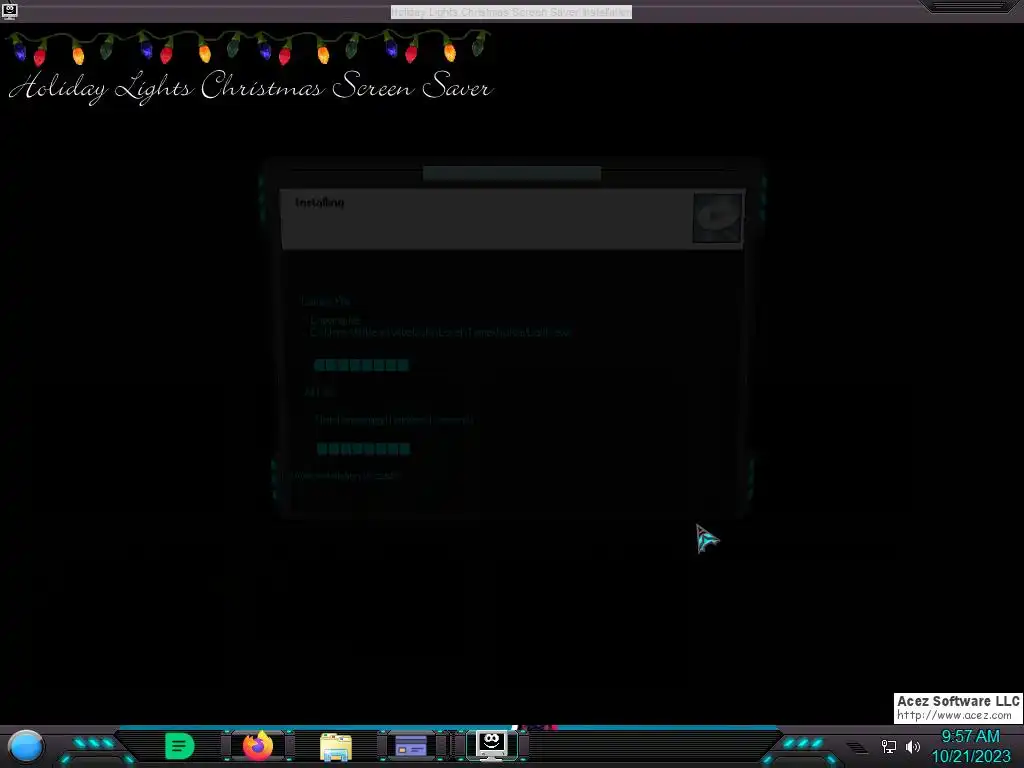
Task: Click the network tray icon
Action: coord(889,746)
